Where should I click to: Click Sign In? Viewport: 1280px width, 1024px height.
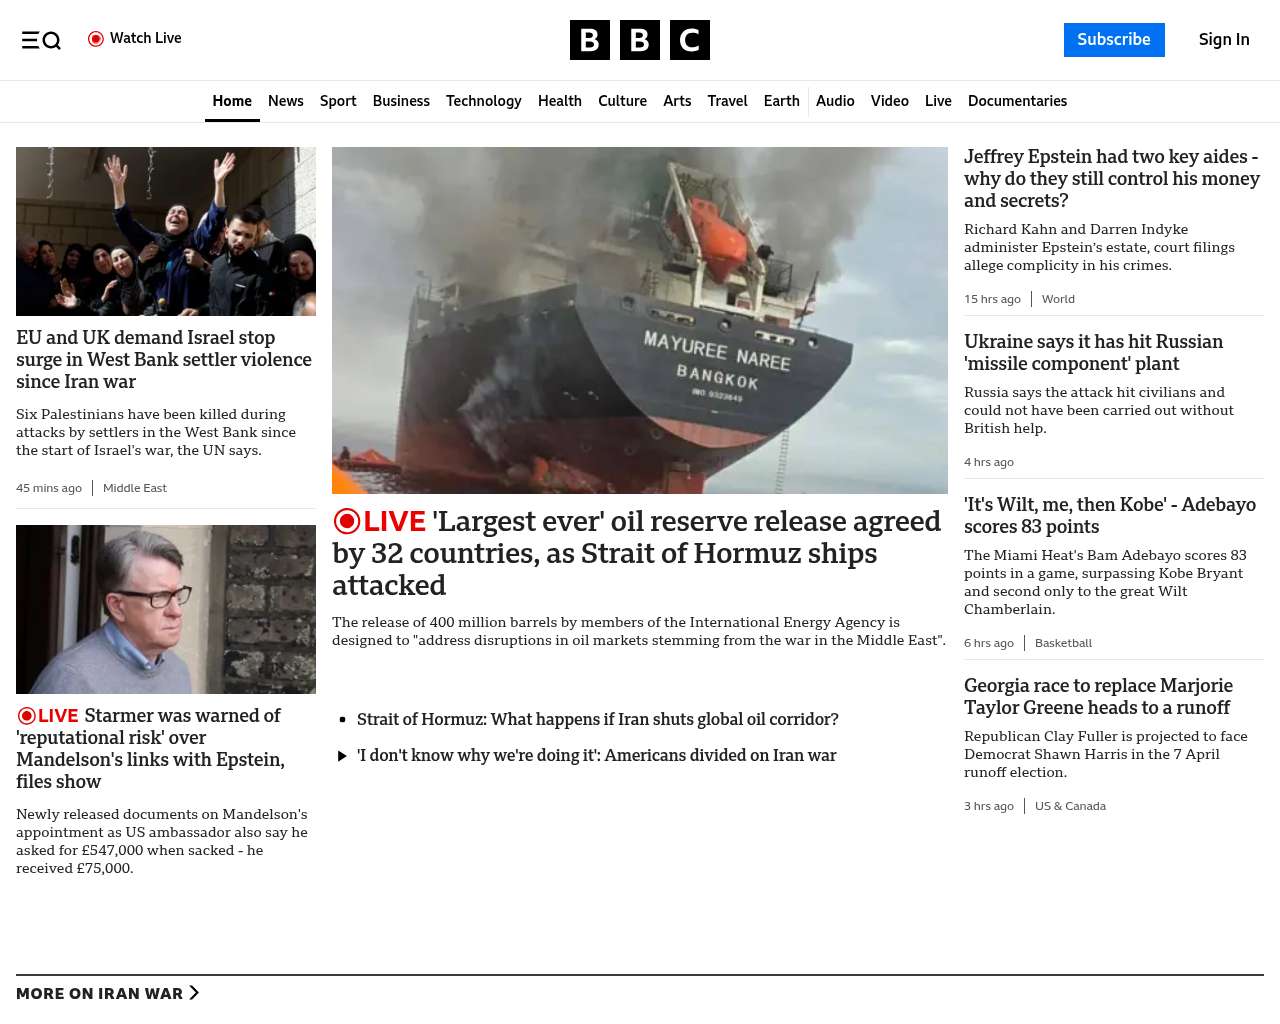(x=1224, y=40)
